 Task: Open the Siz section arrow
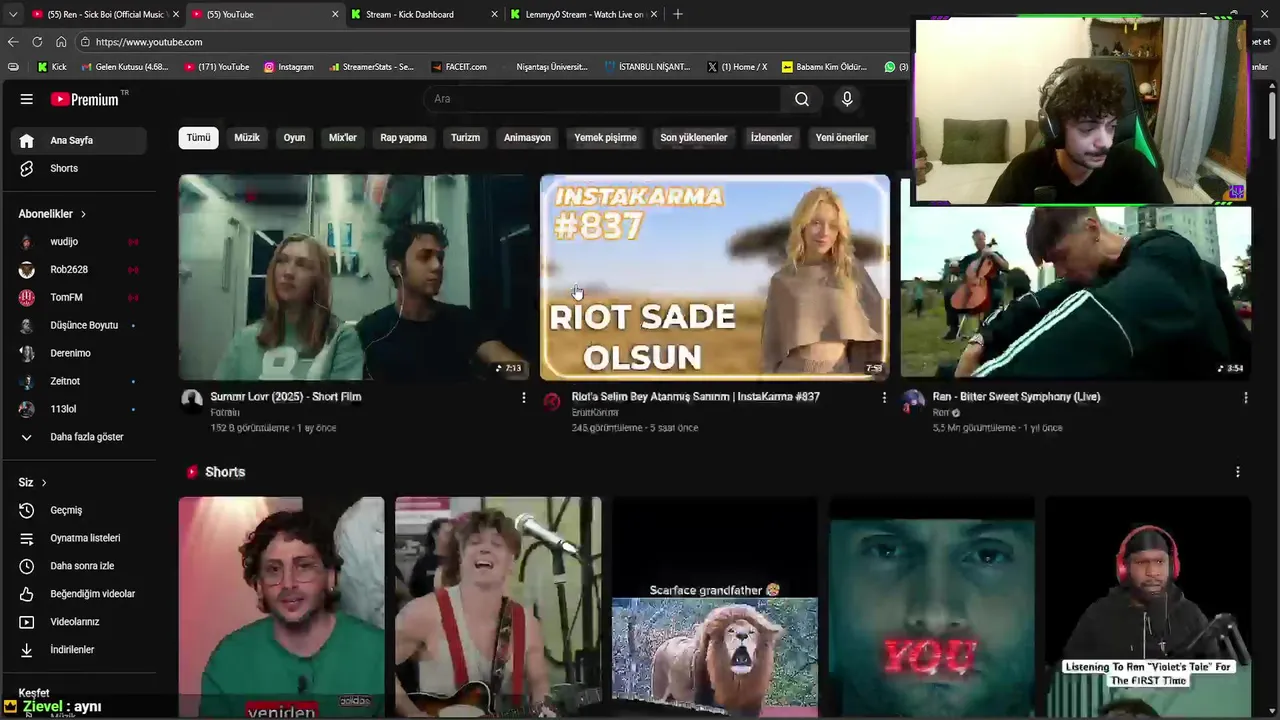[x=44, y=483]
